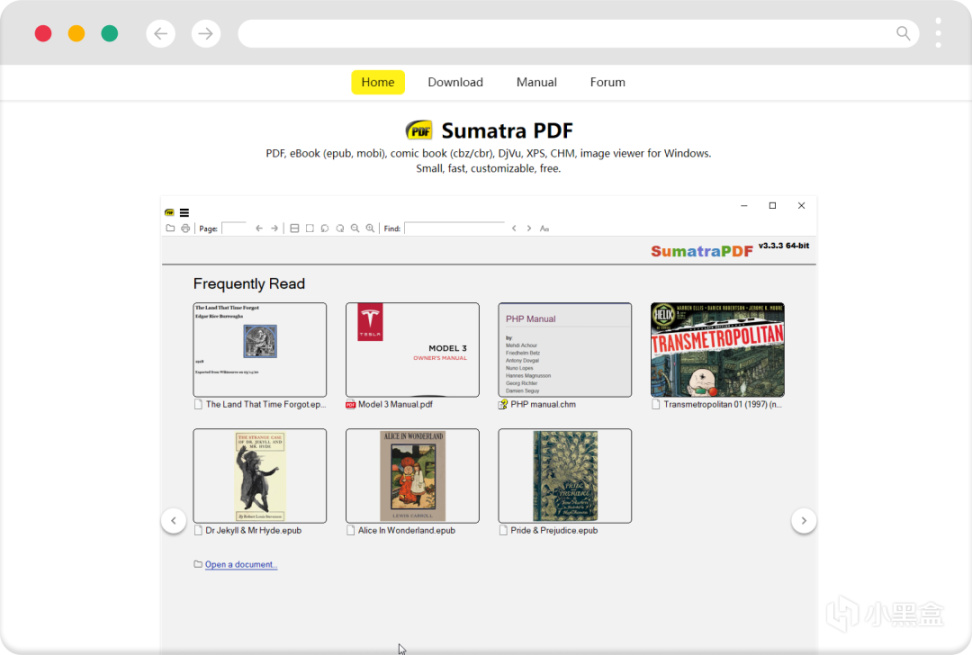Find next match arrow icon
The height and width of the screenshot is (655, 972).
tap(529, 228)
